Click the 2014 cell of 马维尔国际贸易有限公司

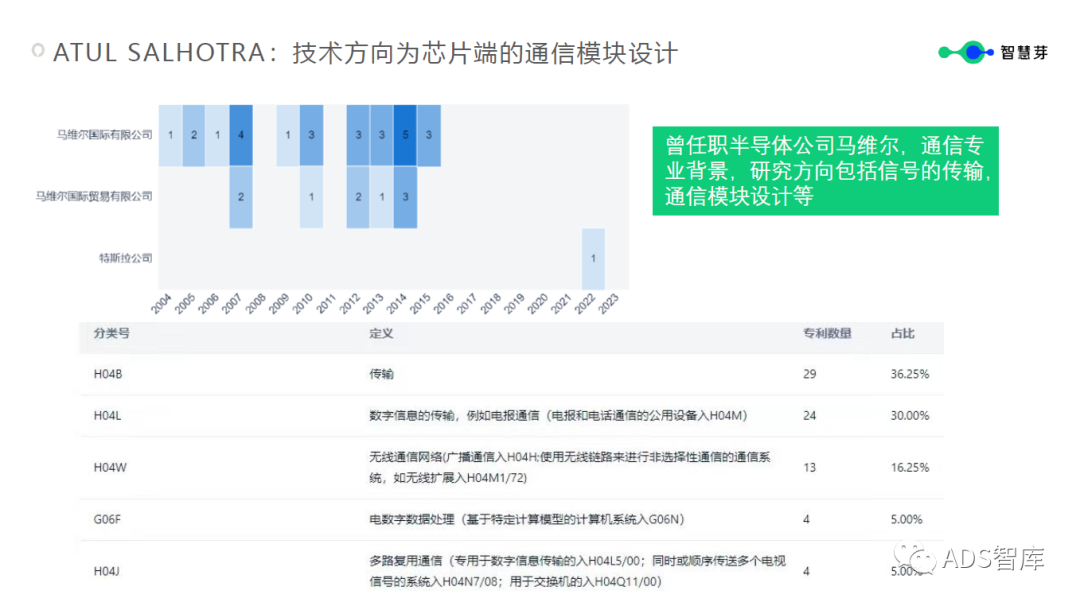coord(405,197)
